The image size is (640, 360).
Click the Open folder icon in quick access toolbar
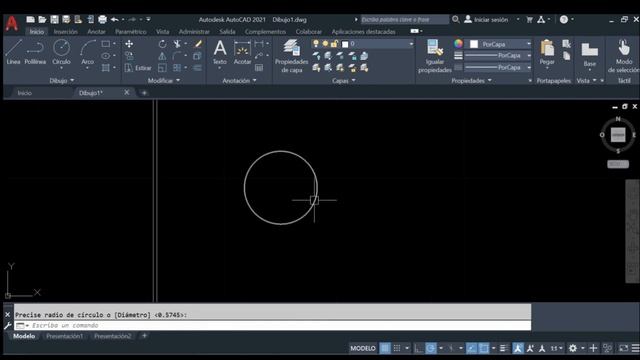(x=42, y=19)
